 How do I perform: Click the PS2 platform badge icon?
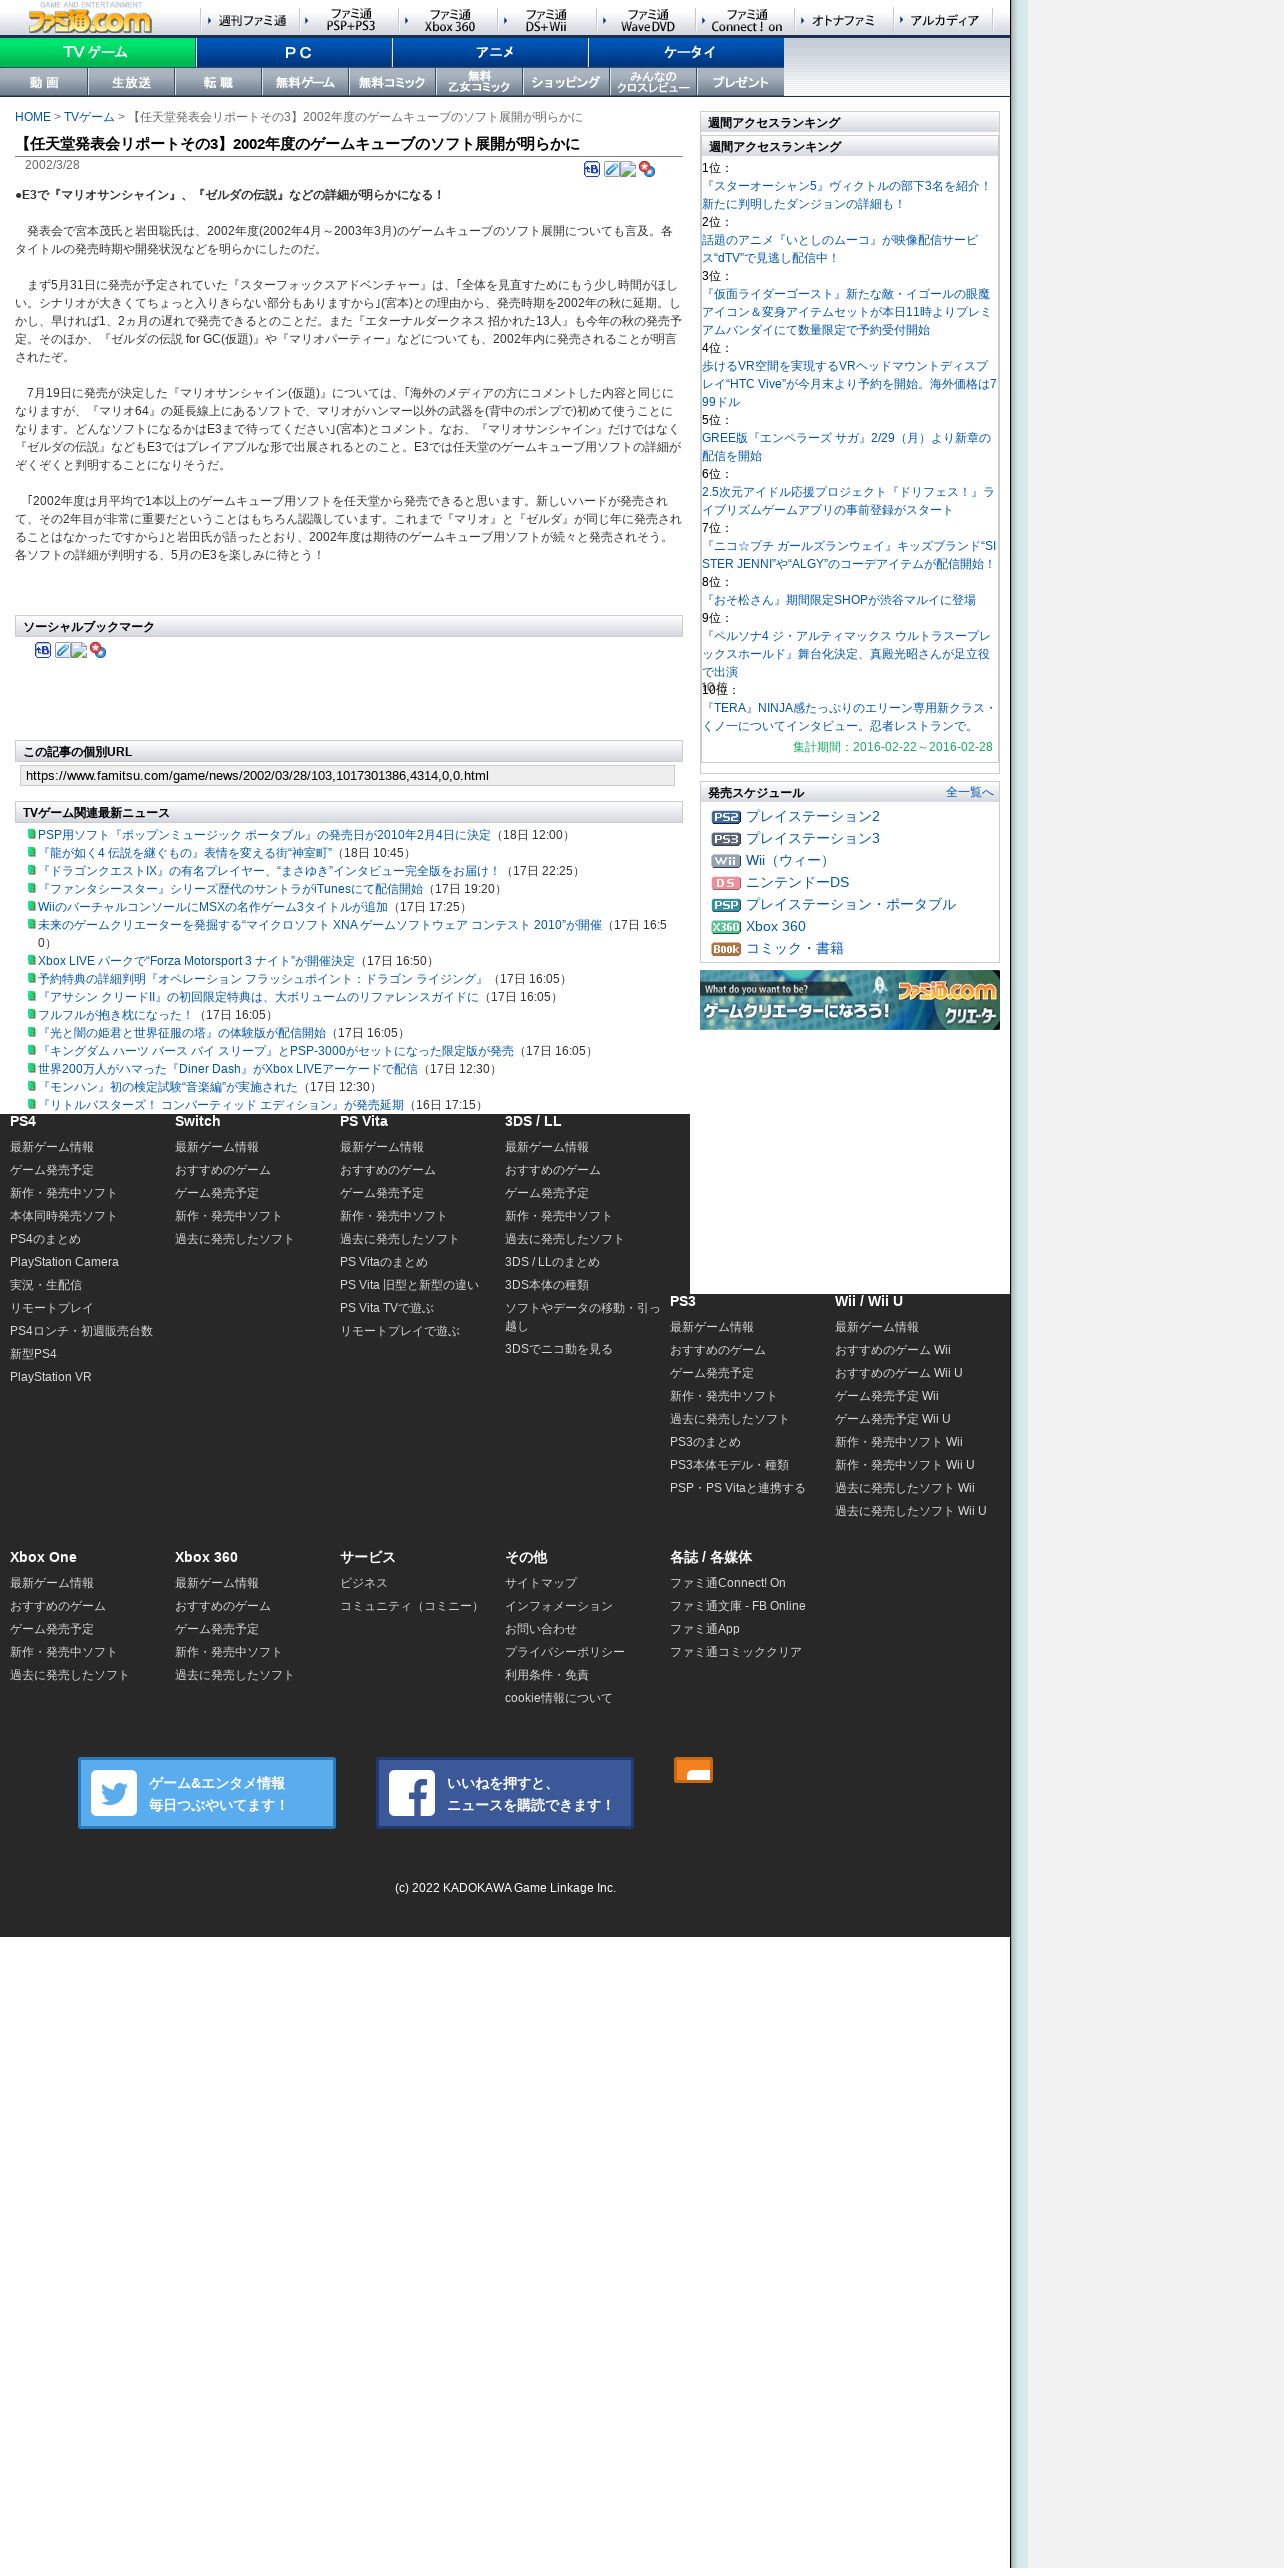pos(726,817)
